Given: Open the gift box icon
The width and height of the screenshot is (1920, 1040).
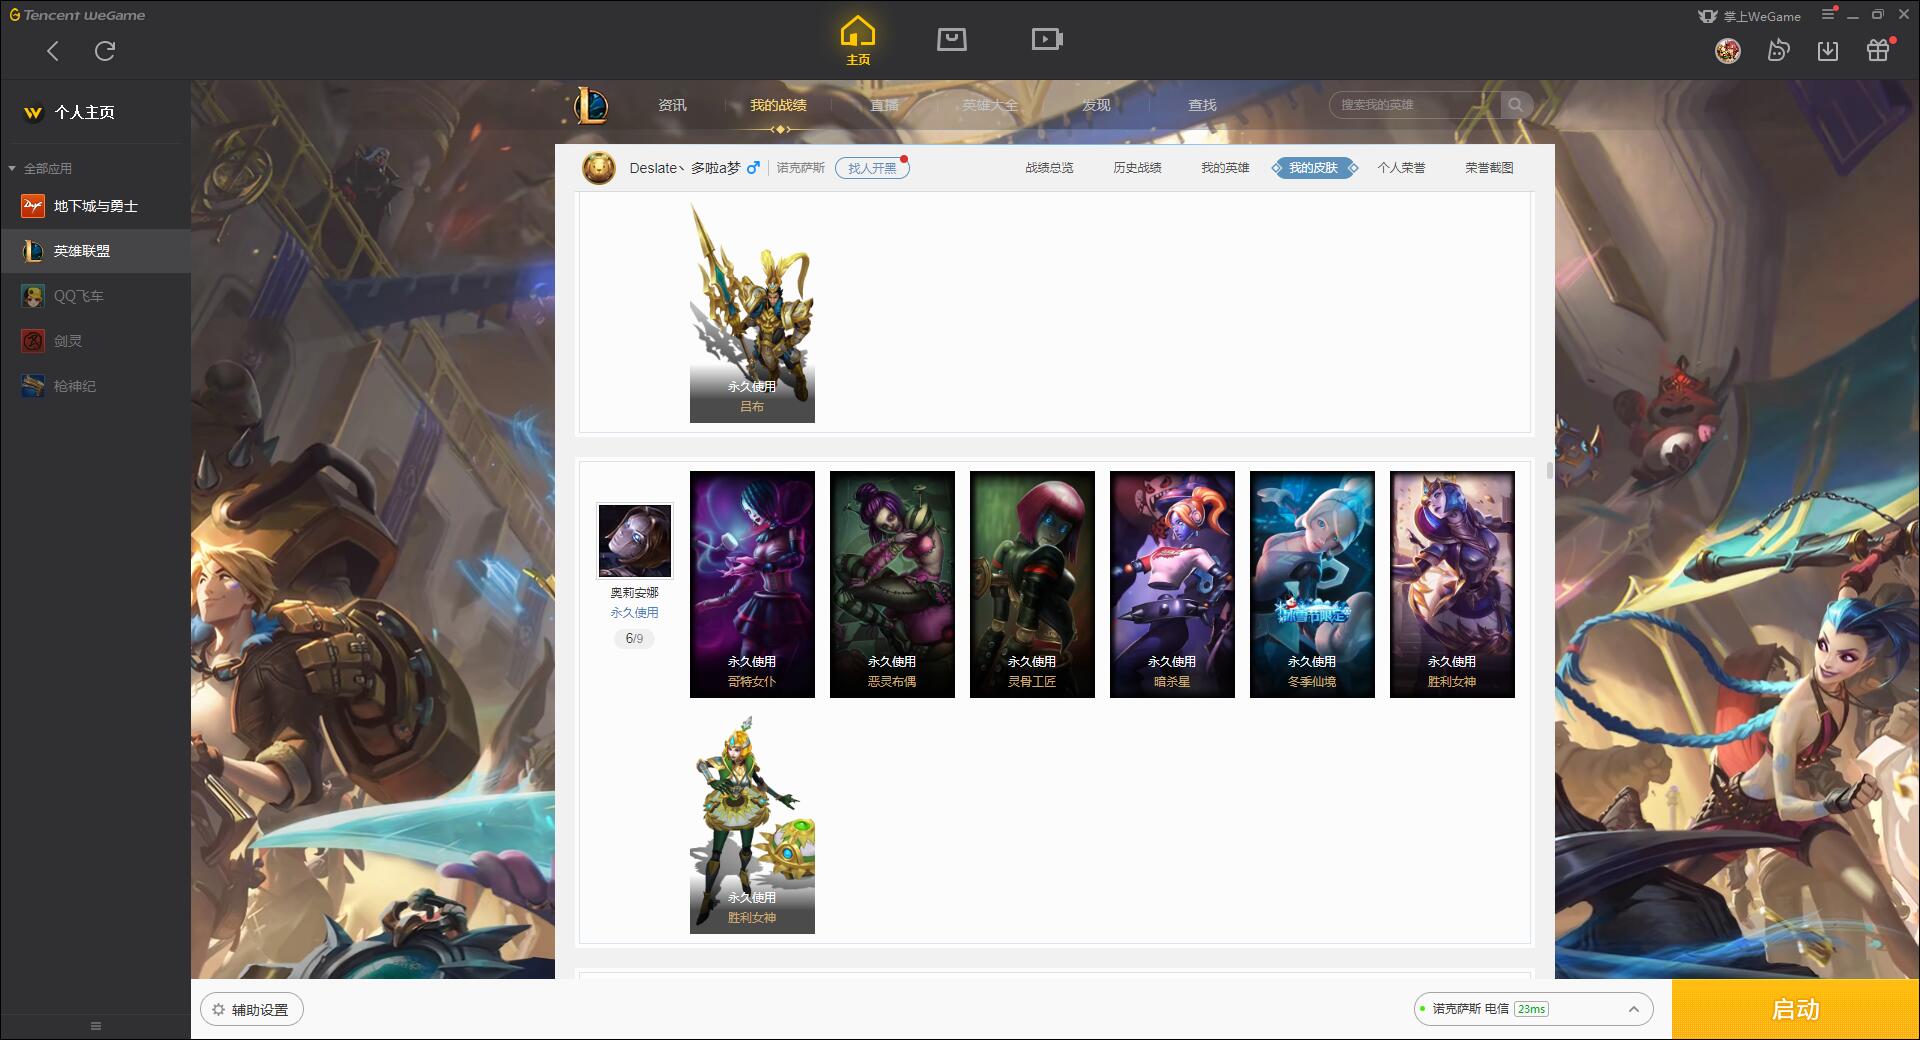Looking at the screenshot, I should point(1878,50).
